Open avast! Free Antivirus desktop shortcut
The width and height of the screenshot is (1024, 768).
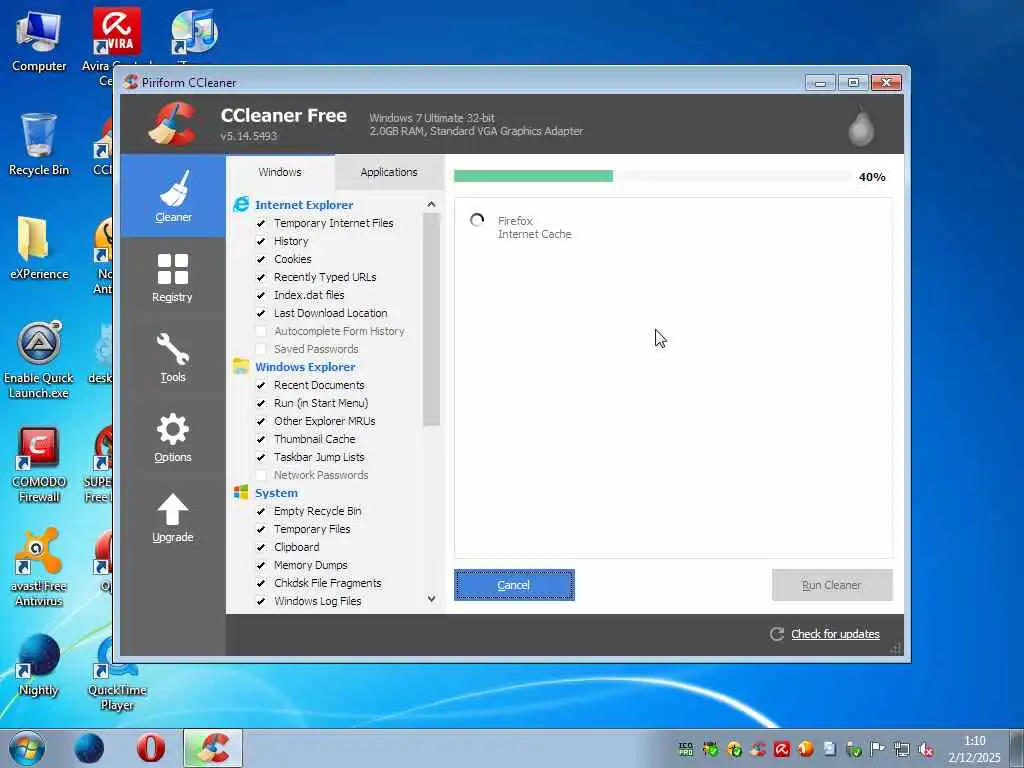point(39,568)
